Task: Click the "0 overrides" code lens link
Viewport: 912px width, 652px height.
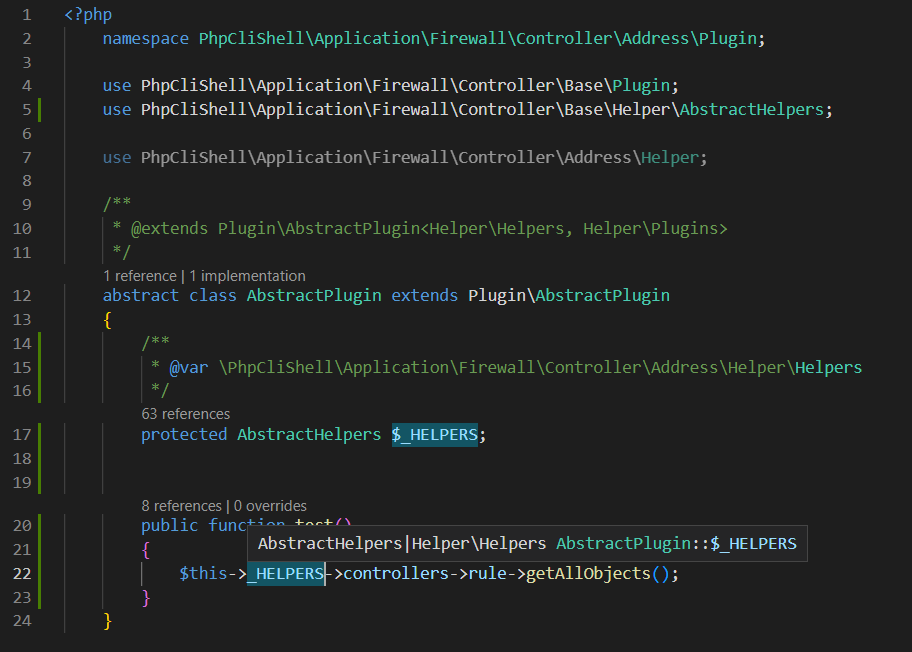Action: coord(270,505)
